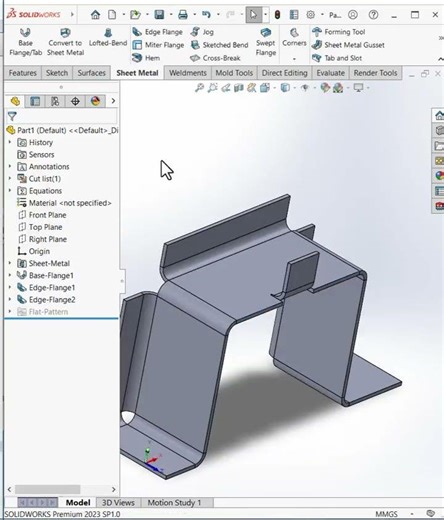The image size is (444, 520).
Task: Expand the Cut list(1) node
Action: click(10, 178)
